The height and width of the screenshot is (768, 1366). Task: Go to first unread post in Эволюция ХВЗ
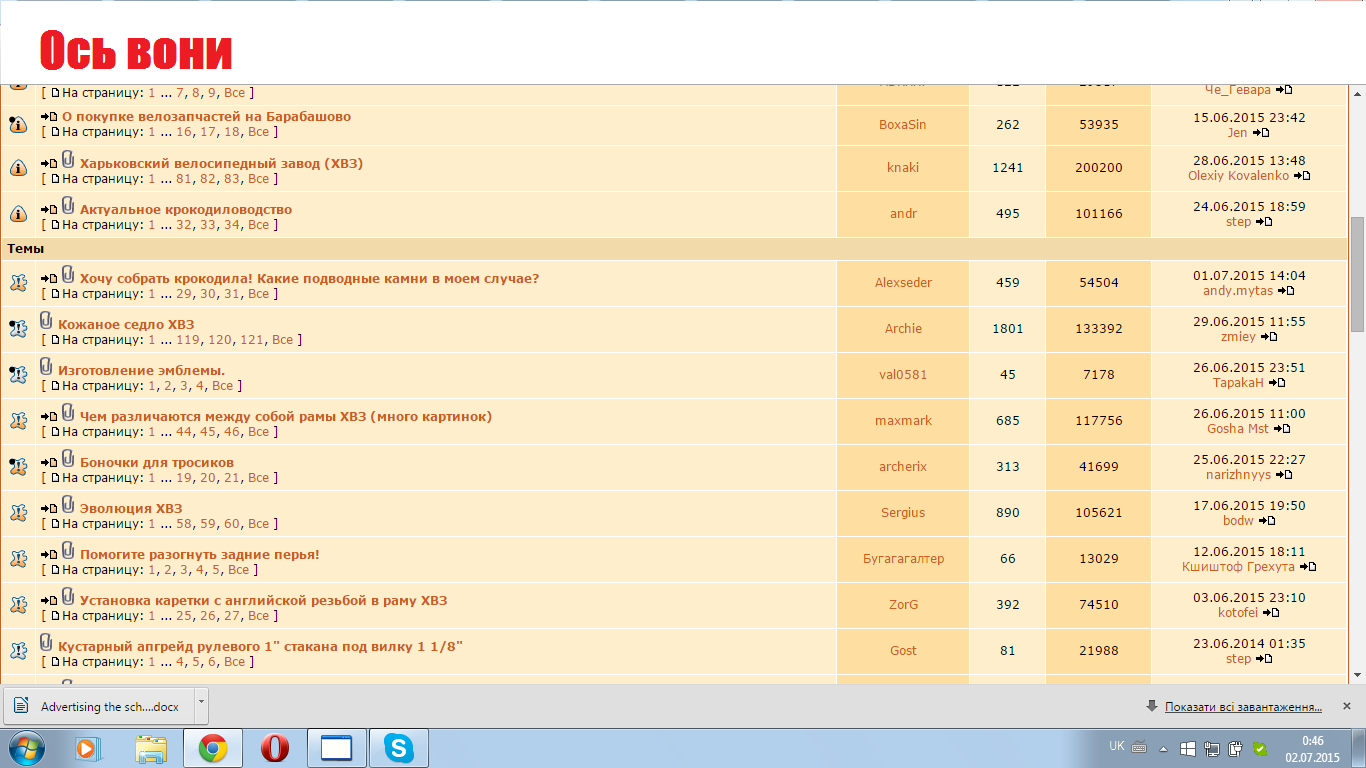coord(49,509)
